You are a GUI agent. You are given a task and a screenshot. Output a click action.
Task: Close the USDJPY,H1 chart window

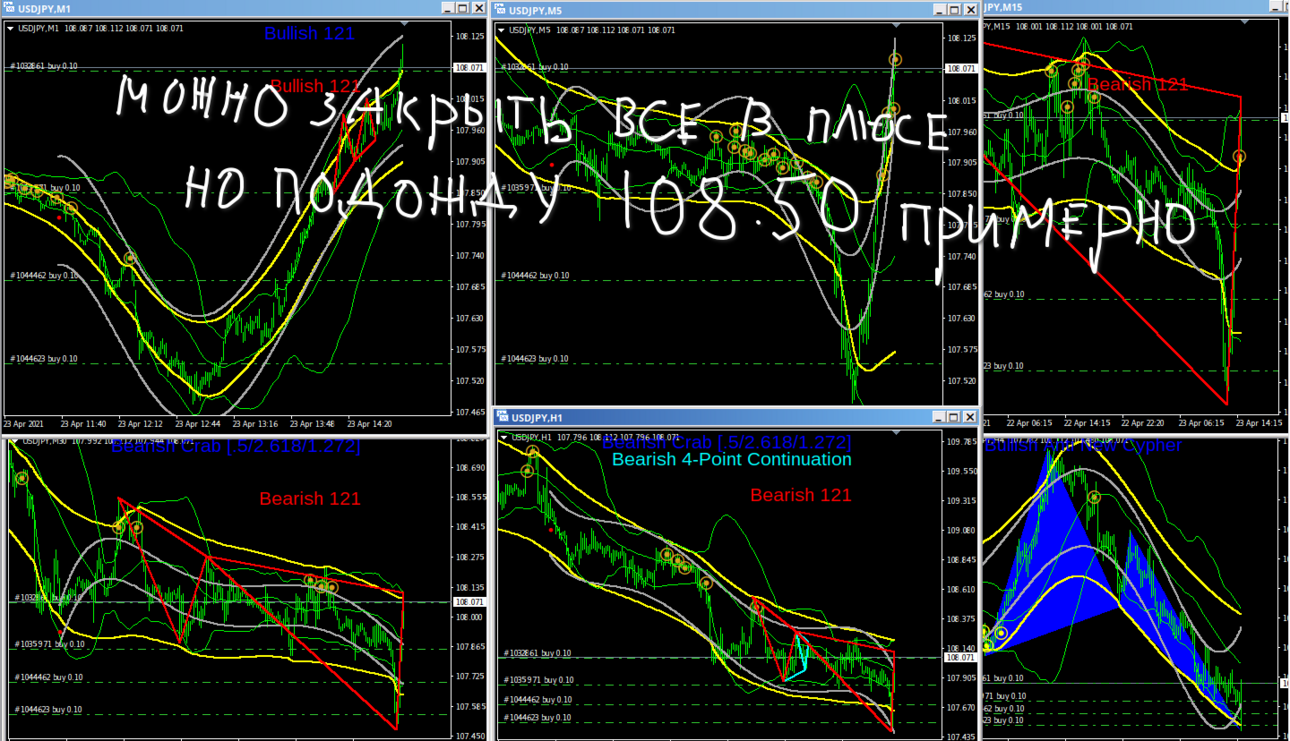click(x=970, y=417)
